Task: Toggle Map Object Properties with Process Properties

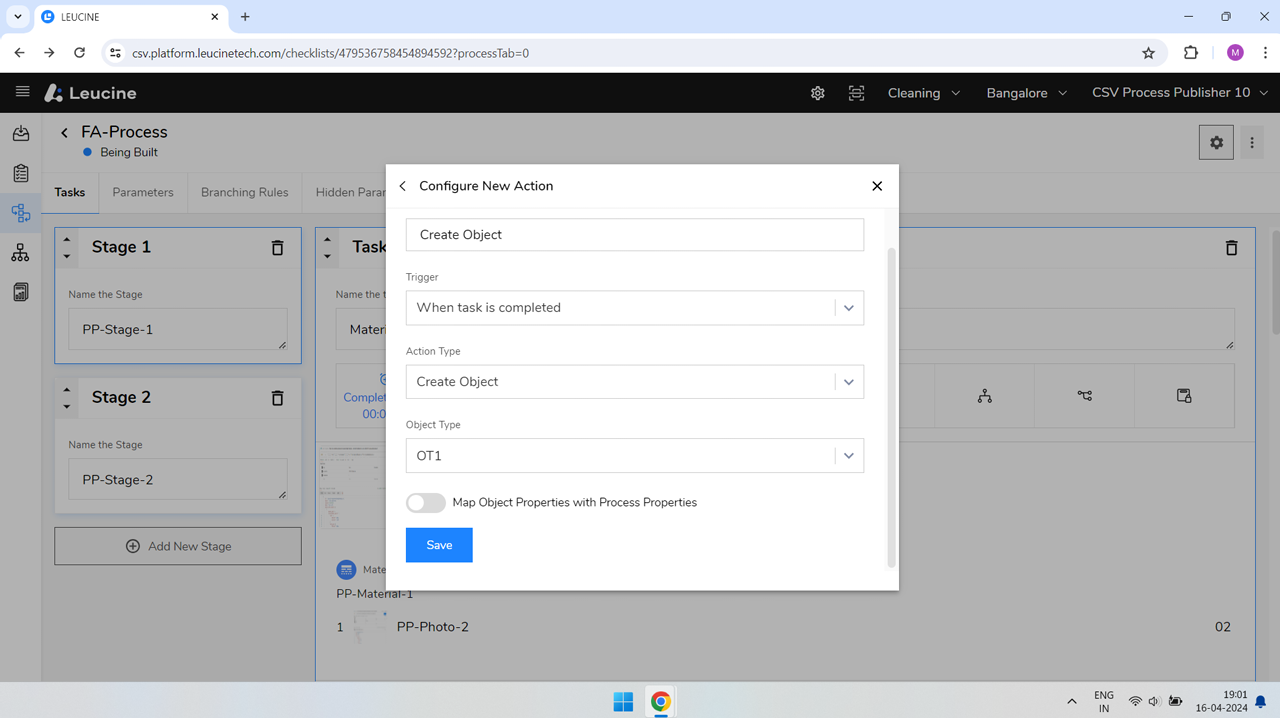Action: (426, 503)
